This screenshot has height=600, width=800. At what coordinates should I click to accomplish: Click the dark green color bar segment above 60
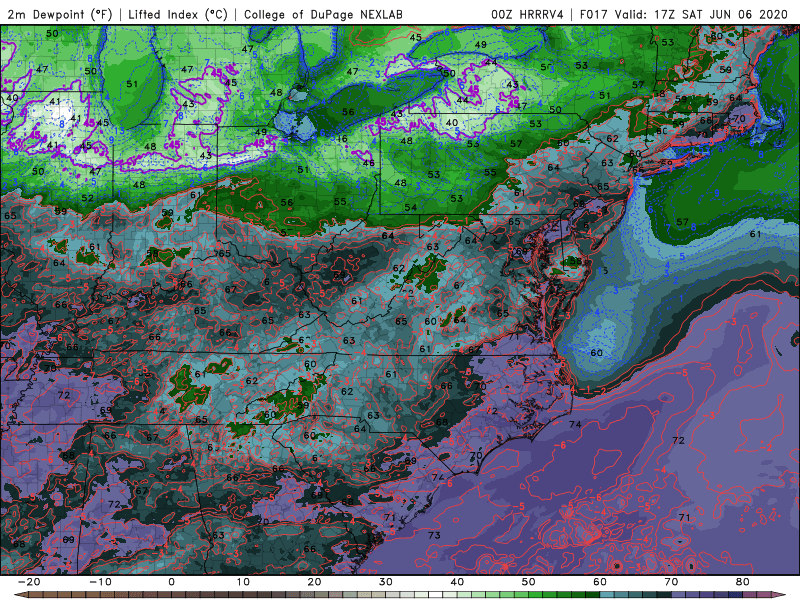[593, 595]
